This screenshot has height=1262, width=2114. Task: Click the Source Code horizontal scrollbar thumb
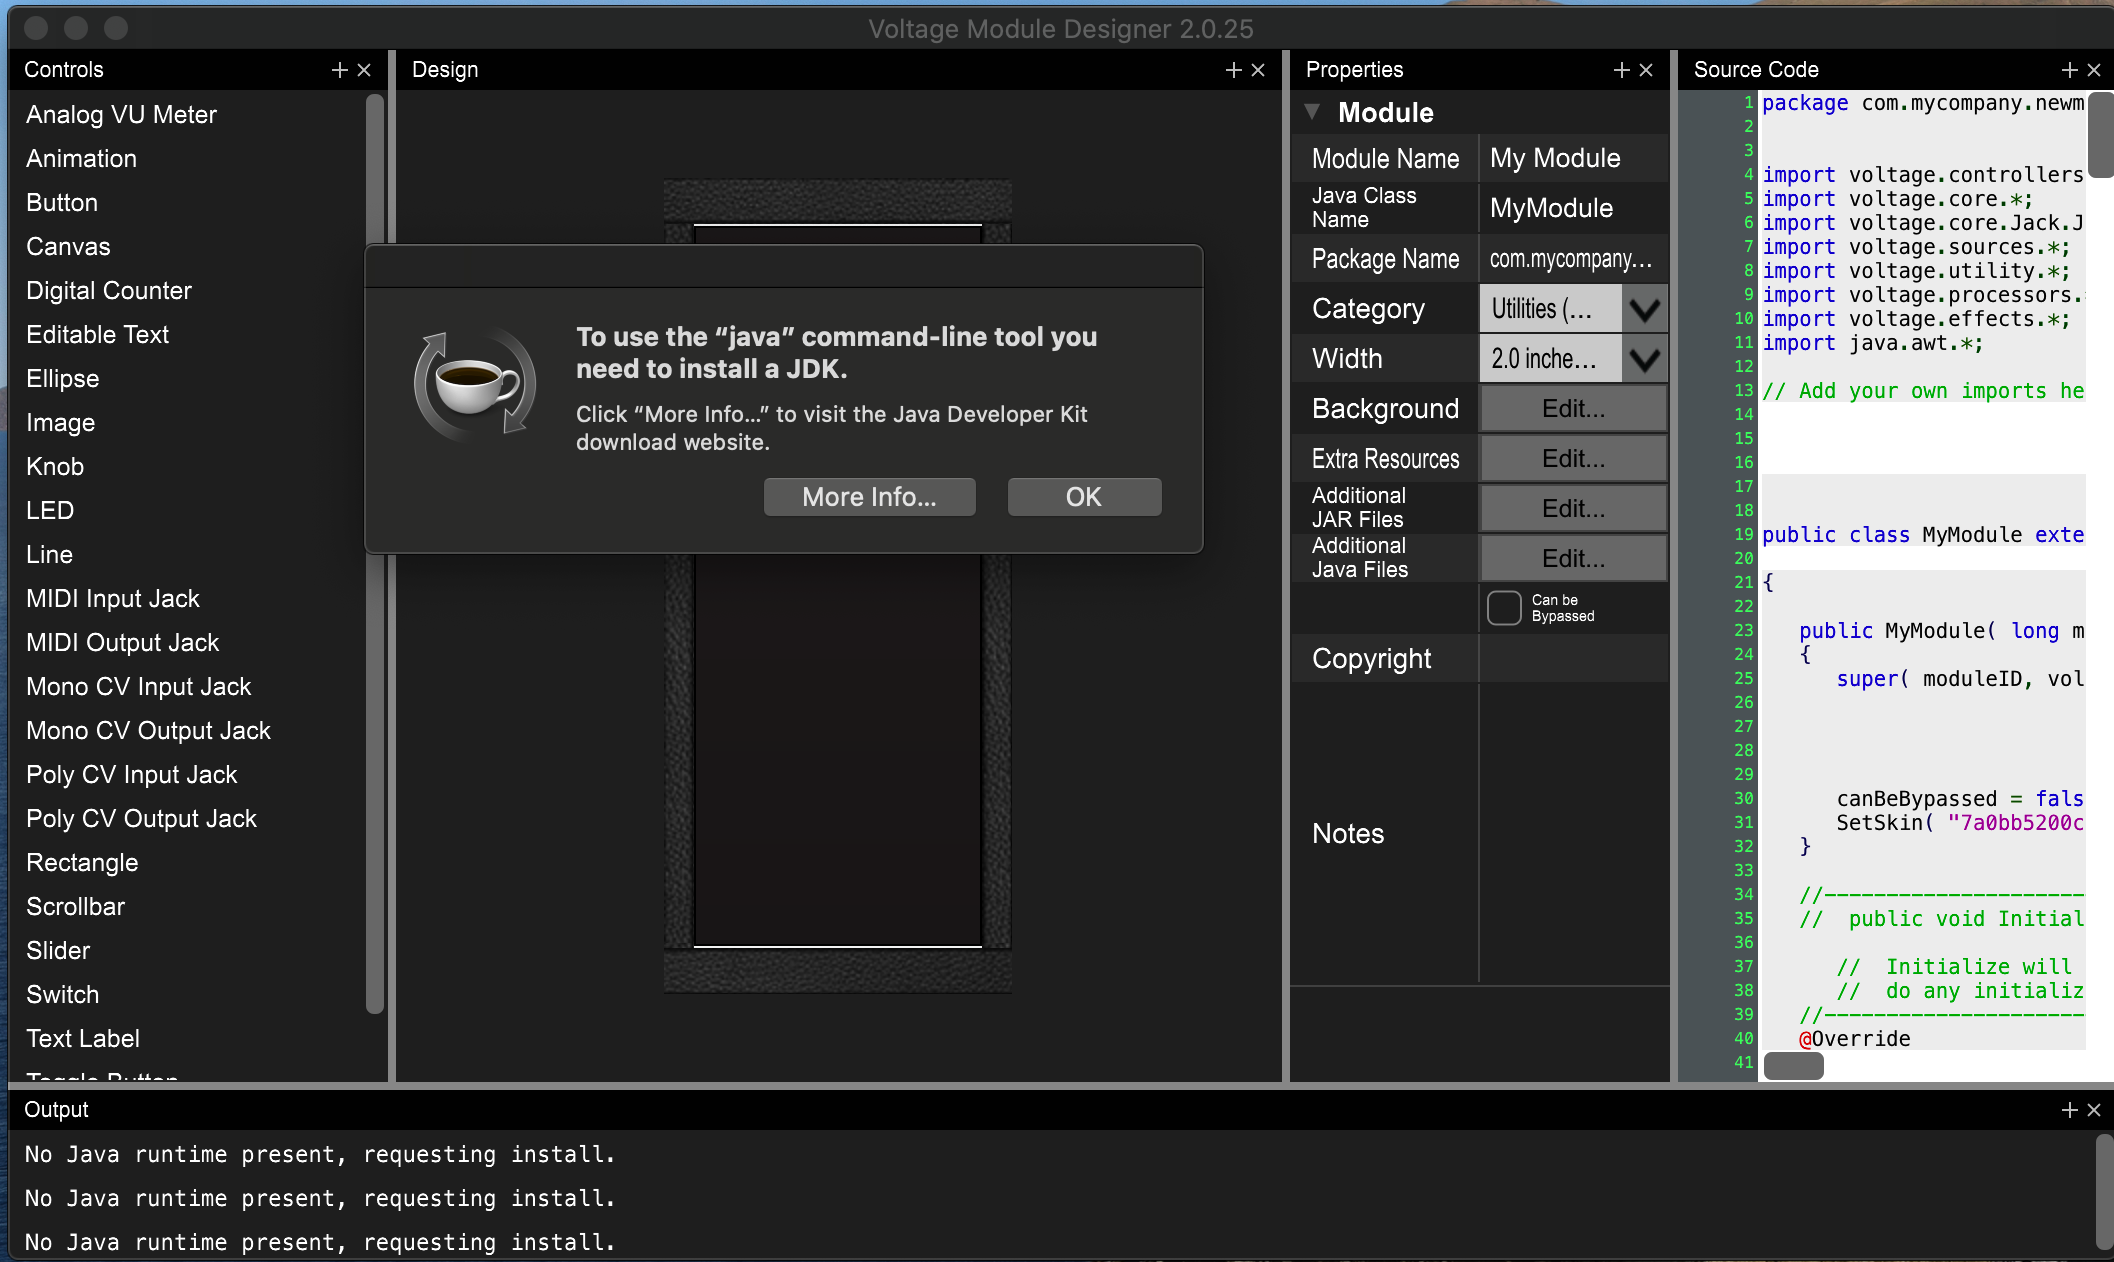tap(1793, 1066)
